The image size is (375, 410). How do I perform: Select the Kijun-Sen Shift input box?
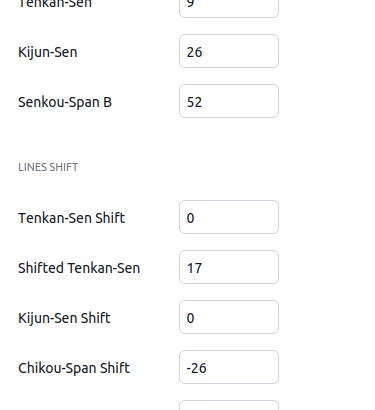coord(229,317)
